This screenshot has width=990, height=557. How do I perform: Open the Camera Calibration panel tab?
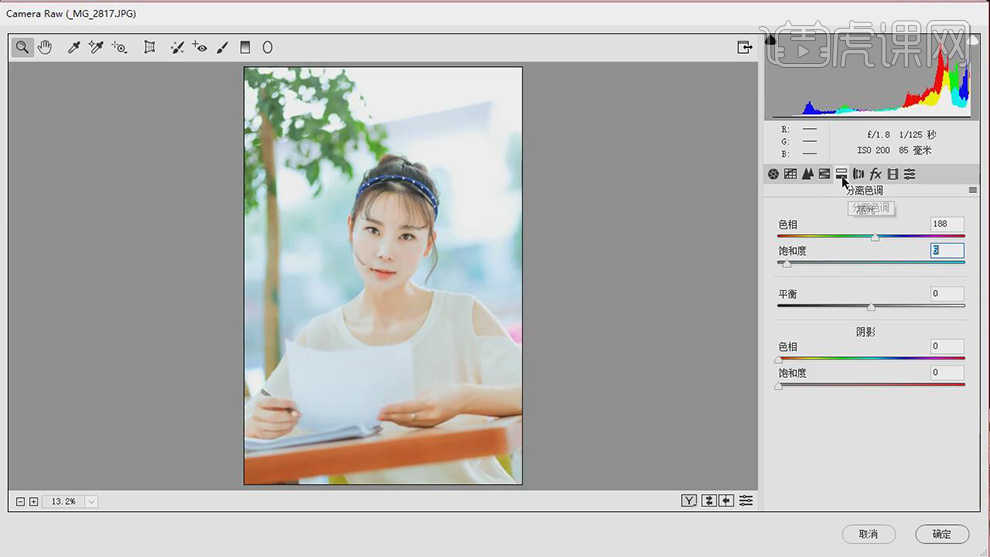coord(893,174)
